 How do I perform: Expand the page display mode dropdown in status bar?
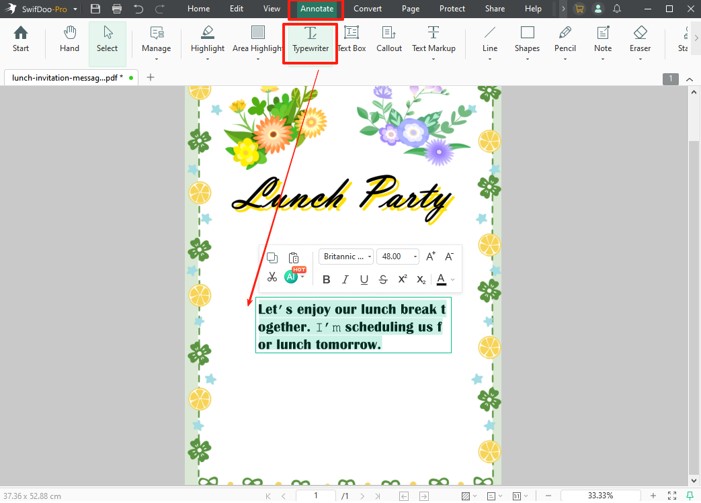coord(500,495)
